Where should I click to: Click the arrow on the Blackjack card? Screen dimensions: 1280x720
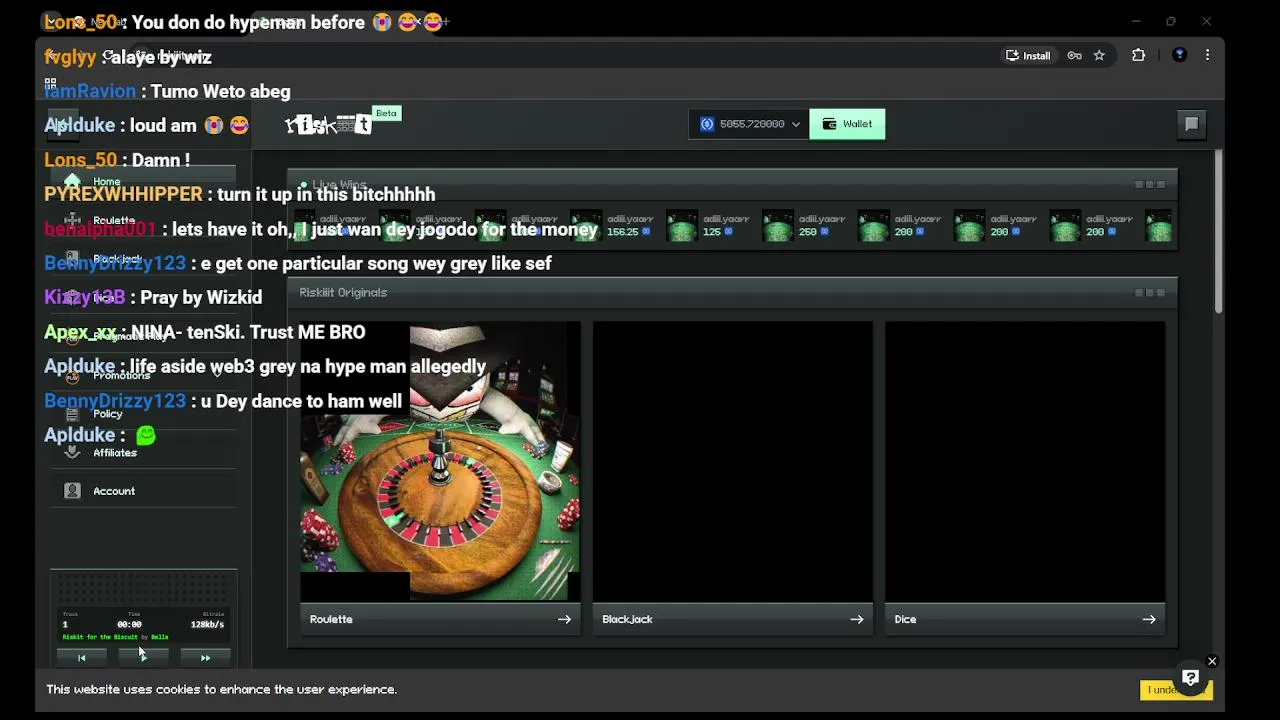point(856,619)
